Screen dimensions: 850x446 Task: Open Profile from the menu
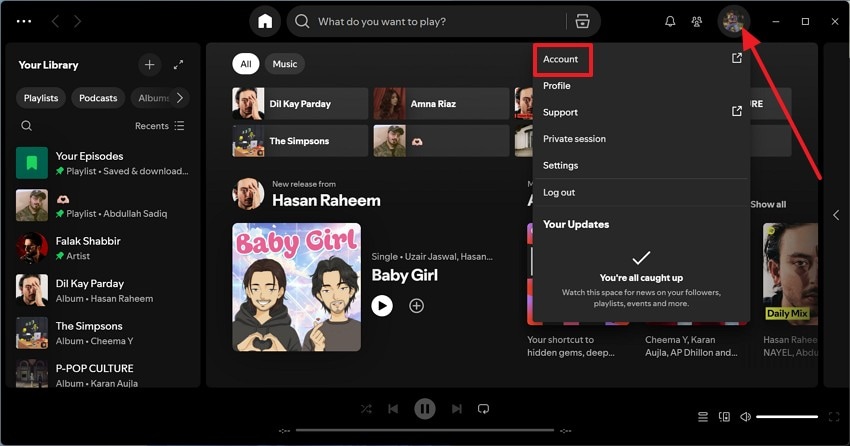(640, 86)
